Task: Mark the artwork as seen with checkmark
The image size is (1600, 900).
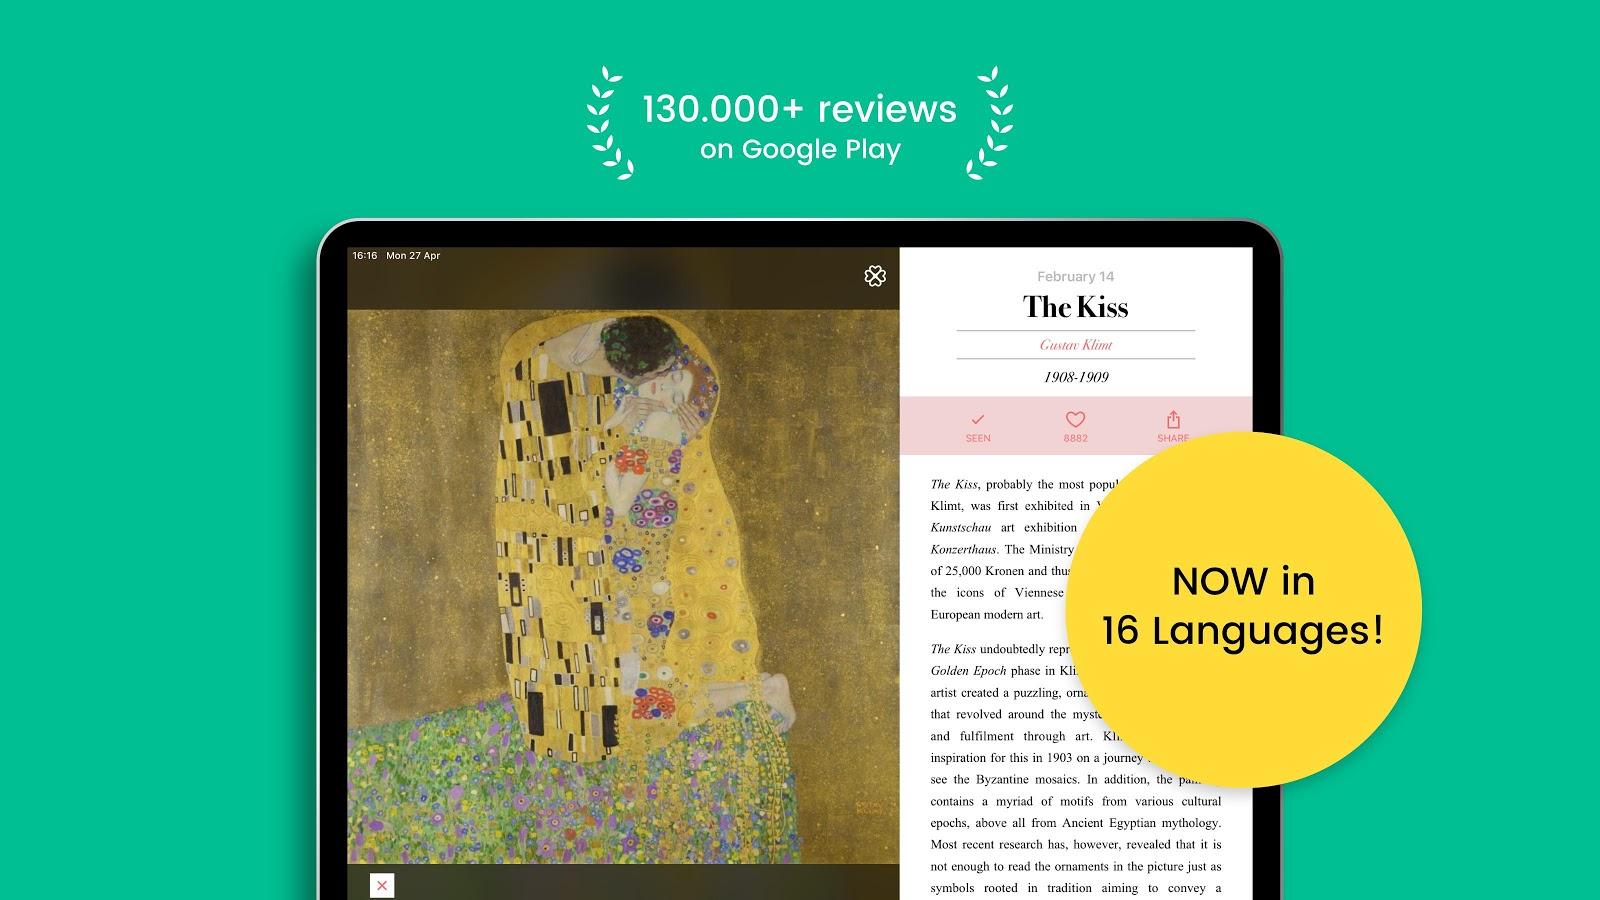Action: 978,419
